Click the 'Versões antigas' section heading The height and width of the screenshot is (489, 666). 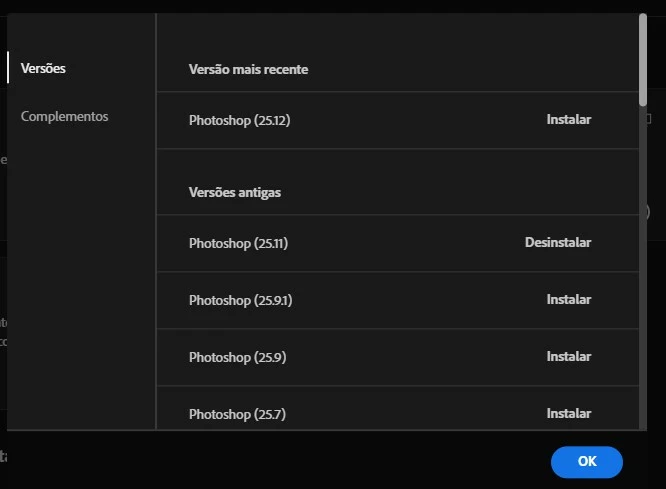point(235,192)
